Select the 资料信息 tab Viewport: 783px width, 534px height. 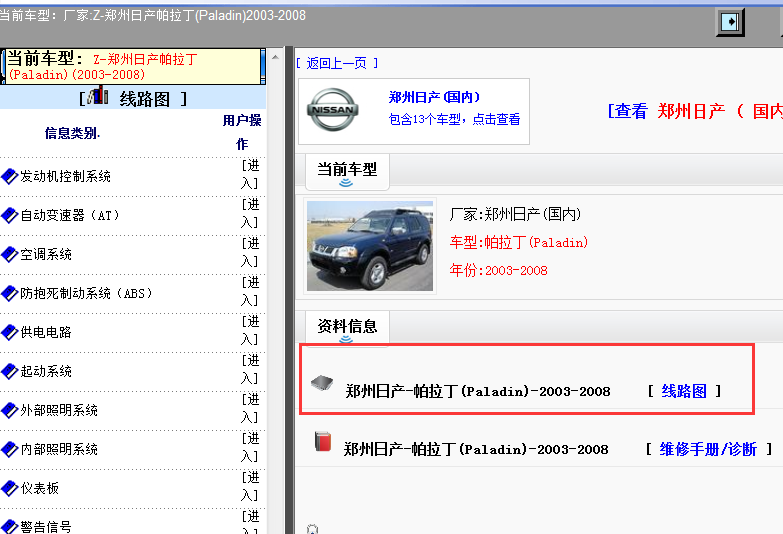[347, 328]
